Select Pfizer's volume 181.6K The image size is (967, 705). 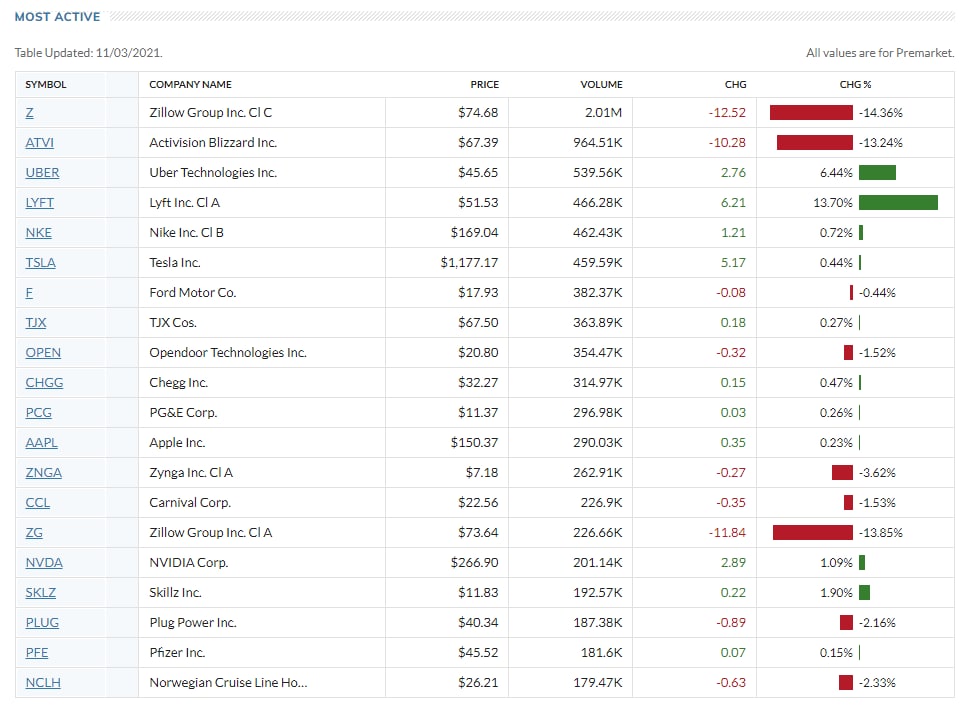pyautogui.click(x=601, y=653)
